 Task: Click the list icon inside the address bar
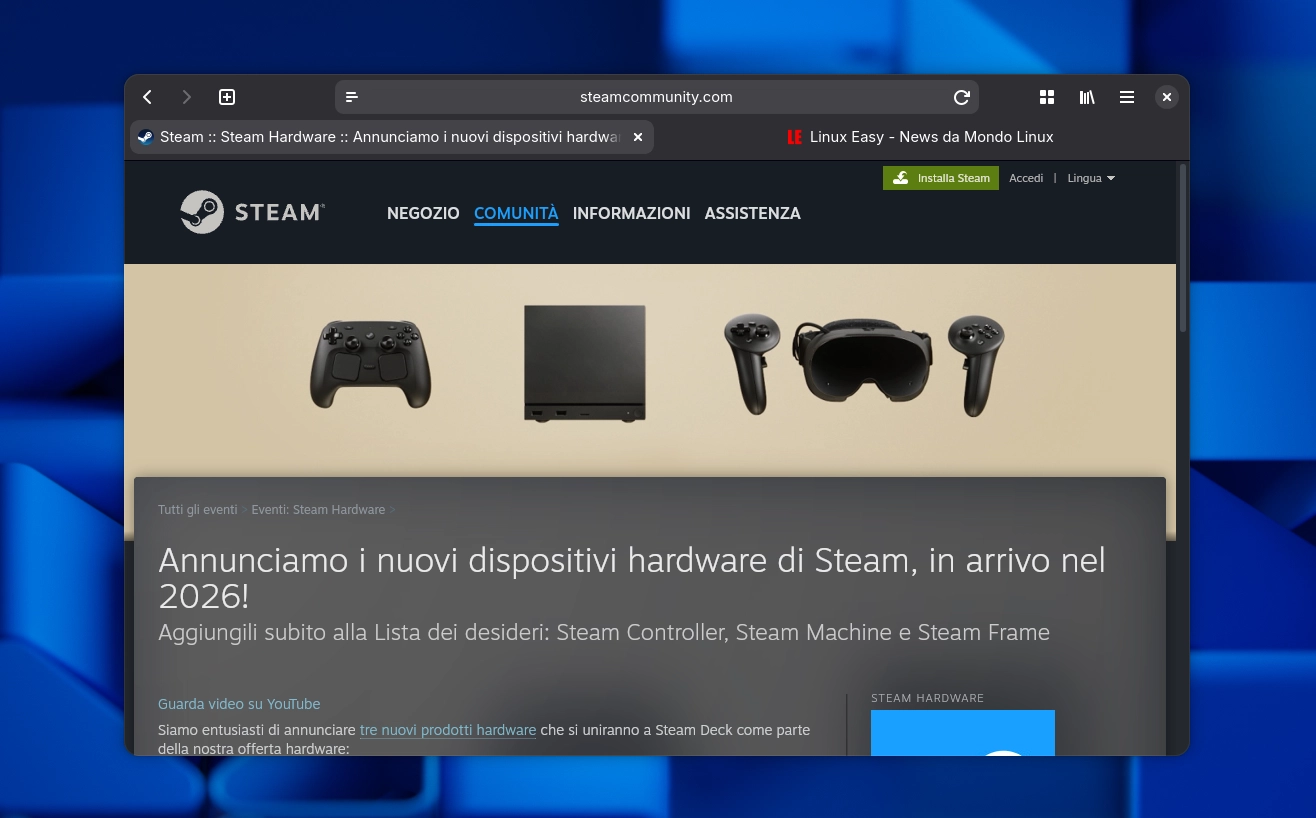[352, 97]
